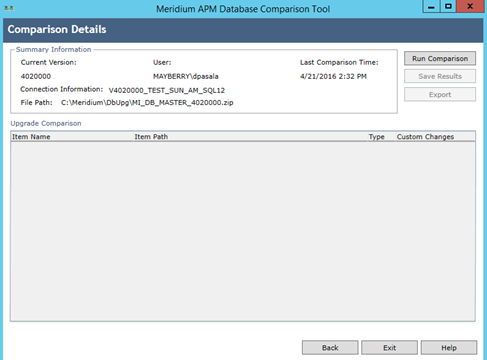This screenshot has height=360, width=487.
Task: Sort by the Item Name column header
Action: pyautogui.click(x=72, y=137)
